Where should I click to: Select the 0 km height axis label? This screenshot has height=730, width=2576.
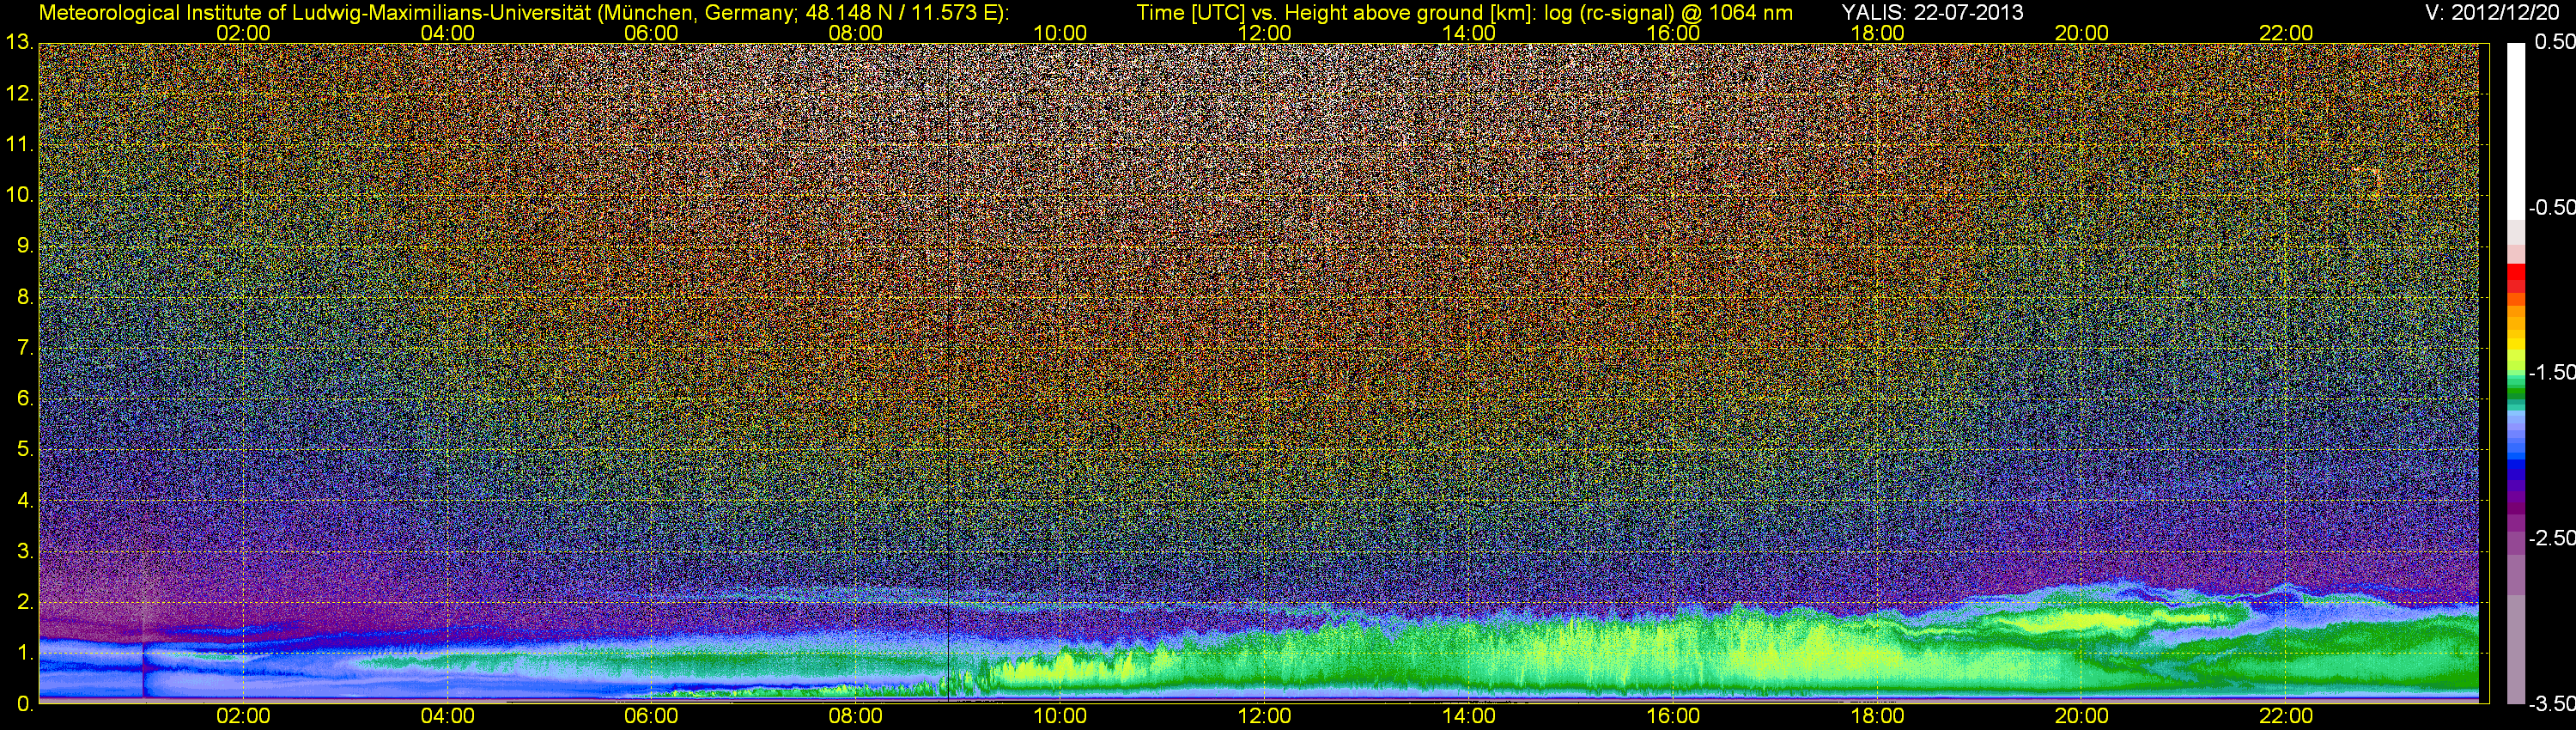pos(24,704)
